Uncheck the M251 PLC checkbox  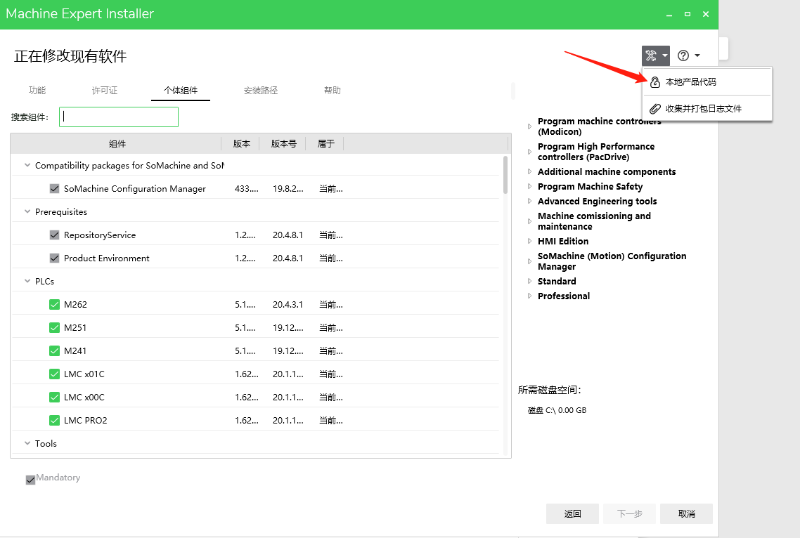click(55, 328)
